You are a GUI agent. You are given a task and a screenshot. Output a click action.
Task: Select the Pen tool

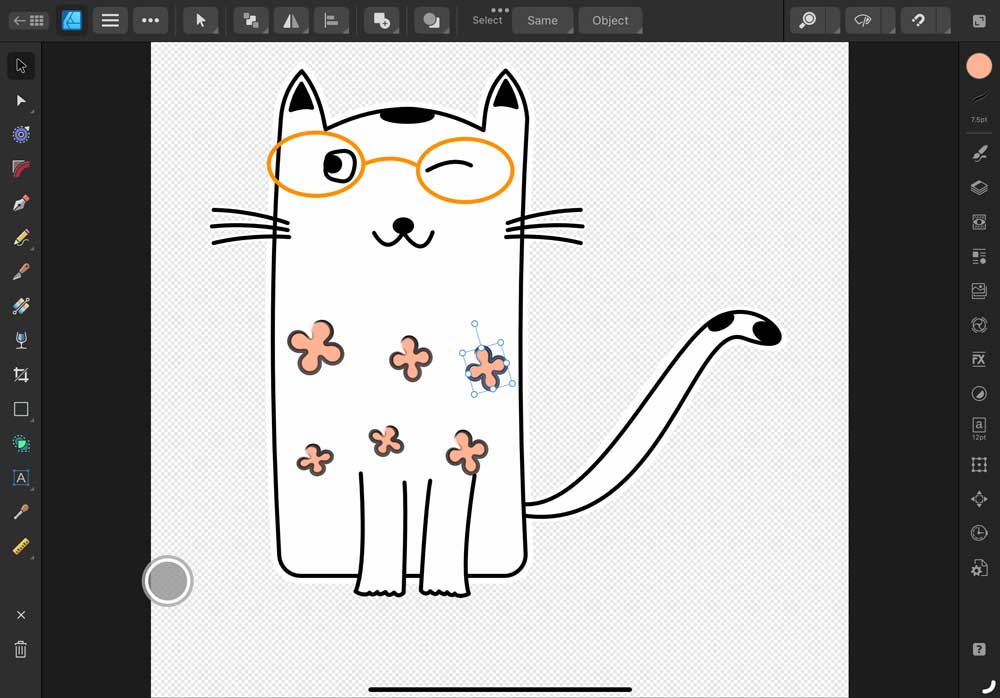click(x=21, y=204)
